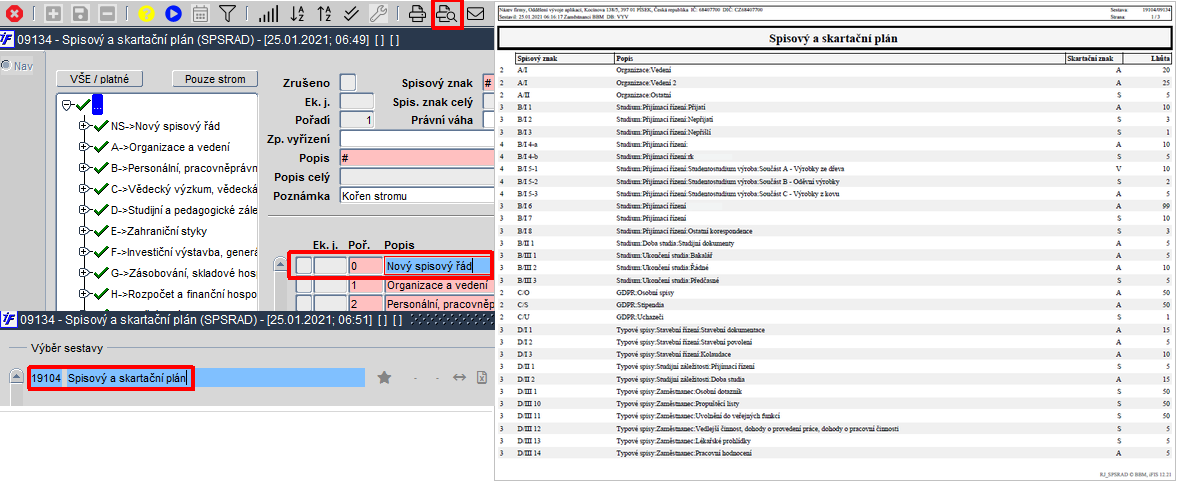Click the filter funnel icon

pos(228,13)
